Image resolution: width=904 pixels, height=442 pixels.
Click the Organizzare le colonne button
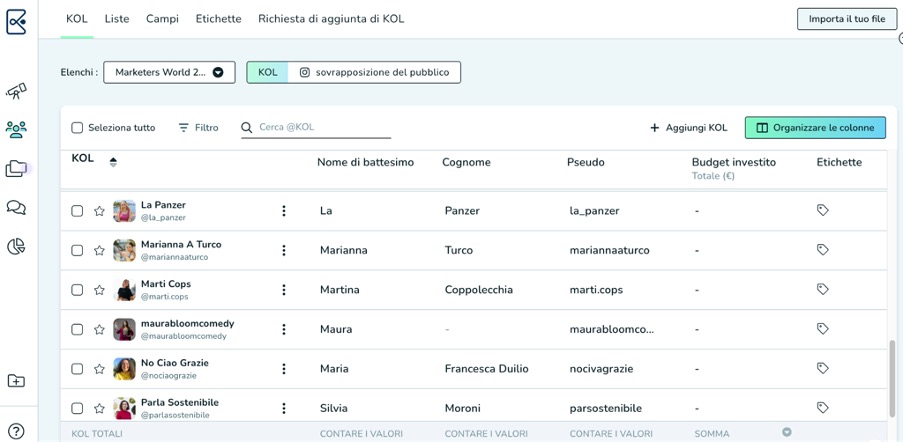click(815, 128)
